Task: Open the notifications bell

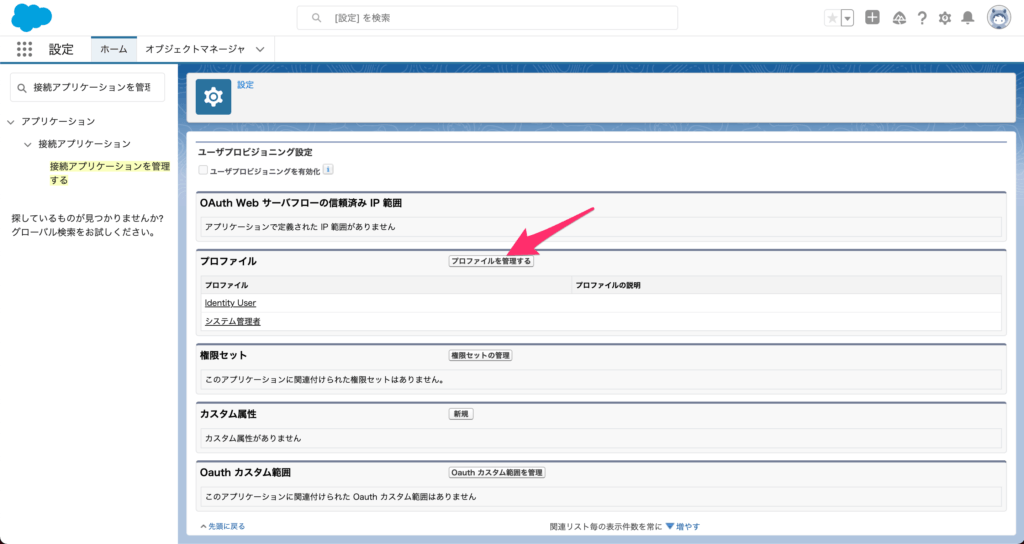Action: pyautogui.click(x=968, y=18)
